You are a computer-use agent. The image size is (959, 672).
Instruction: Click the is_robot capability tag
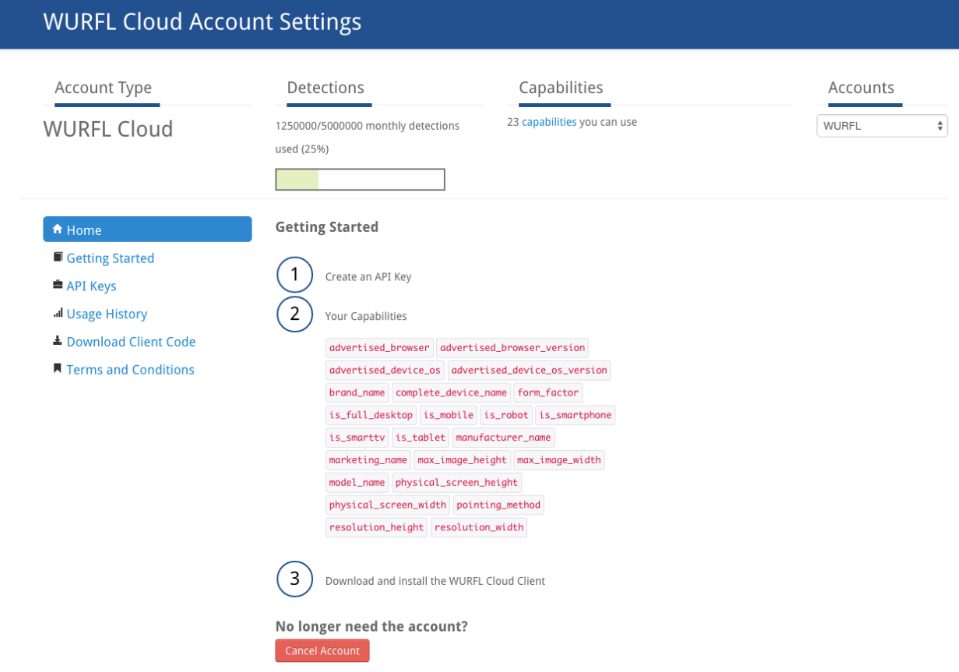506,415
